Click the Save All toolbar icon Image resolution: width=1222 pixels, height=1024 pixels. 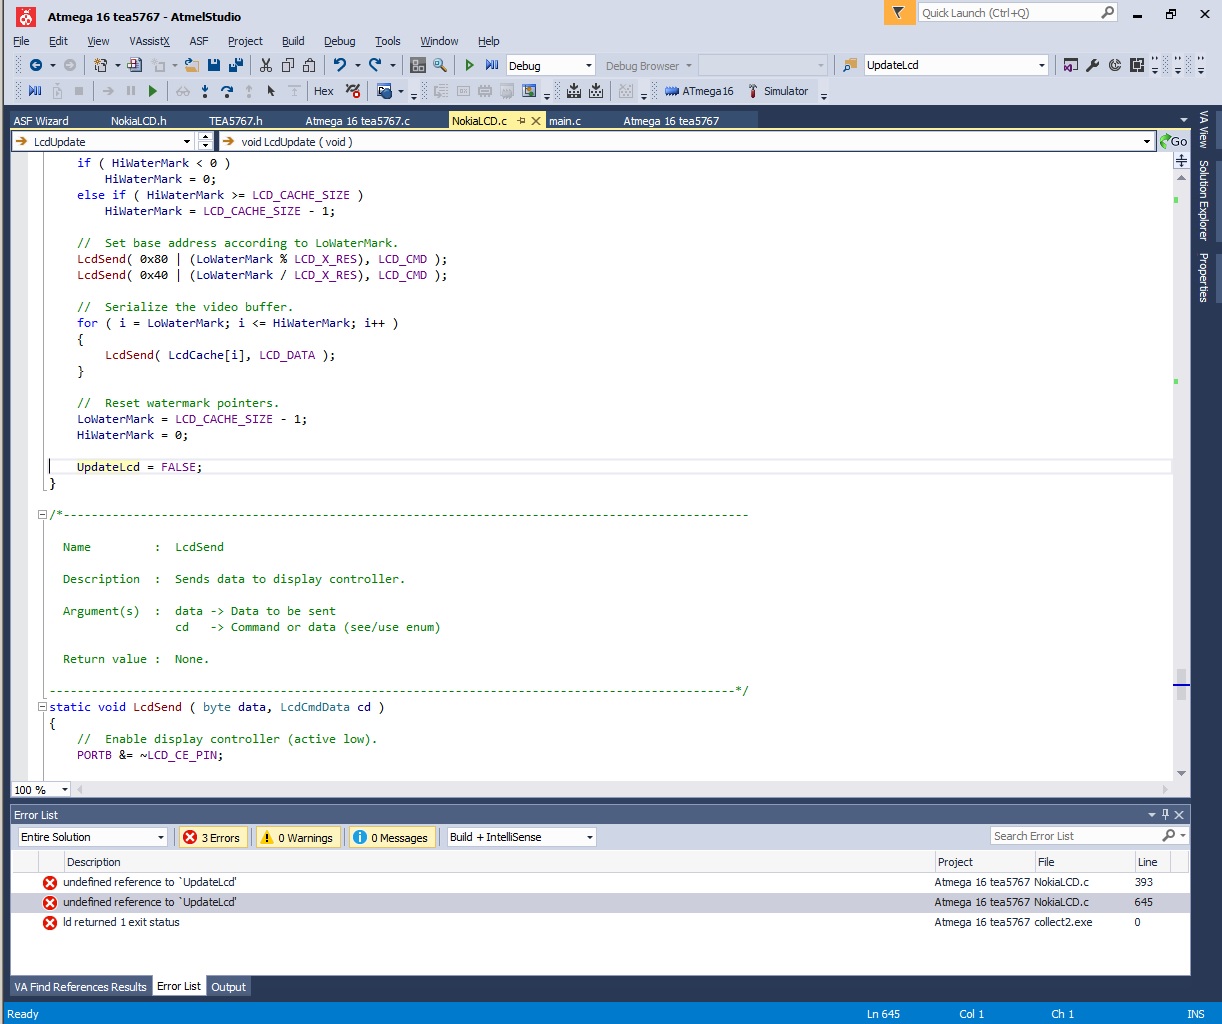point(236,65)
